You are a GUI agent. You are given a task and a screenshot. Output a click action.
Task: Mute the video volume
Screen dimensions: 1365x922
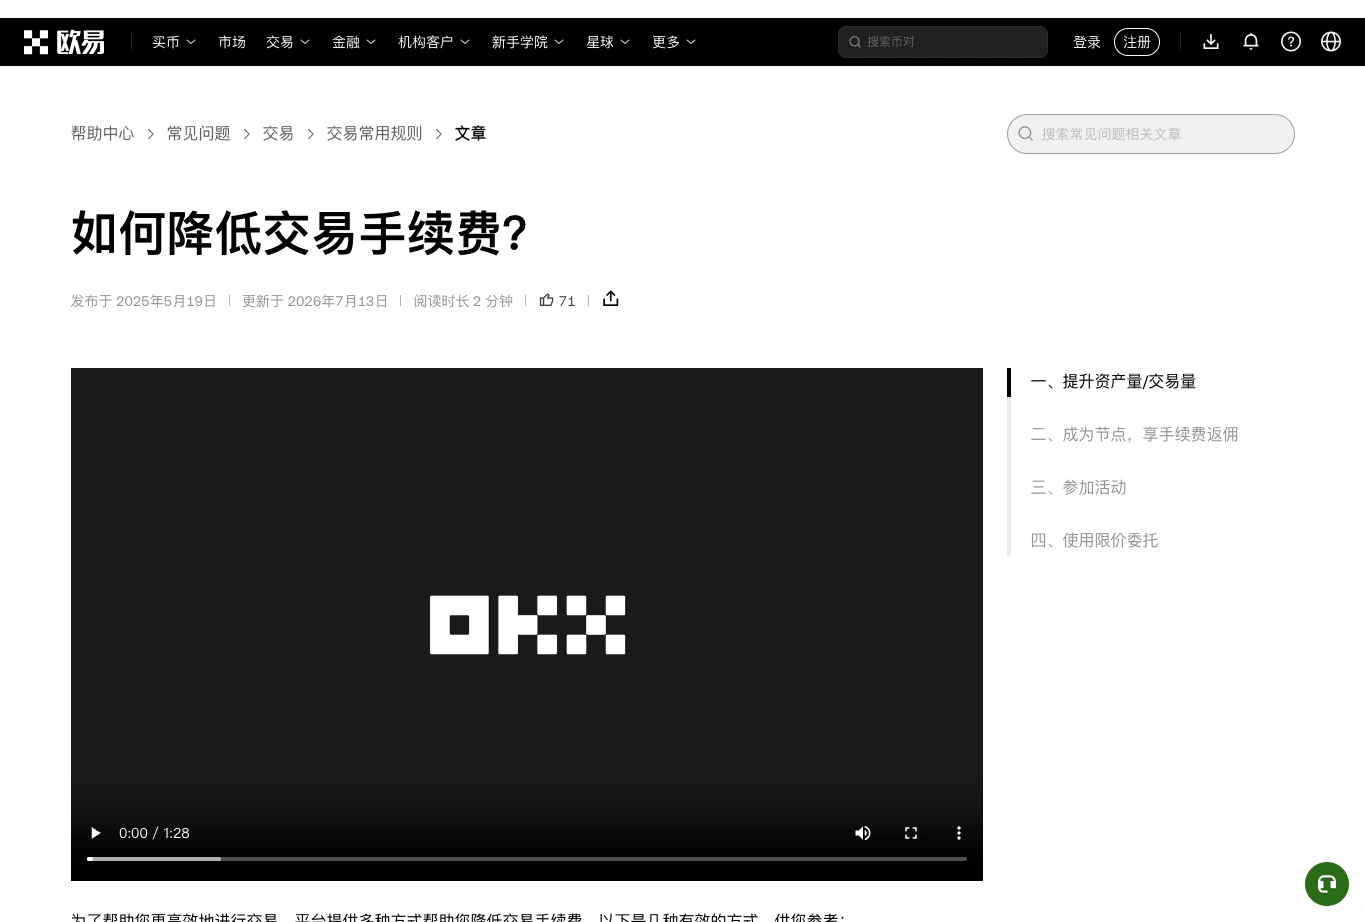click(863, 833)
